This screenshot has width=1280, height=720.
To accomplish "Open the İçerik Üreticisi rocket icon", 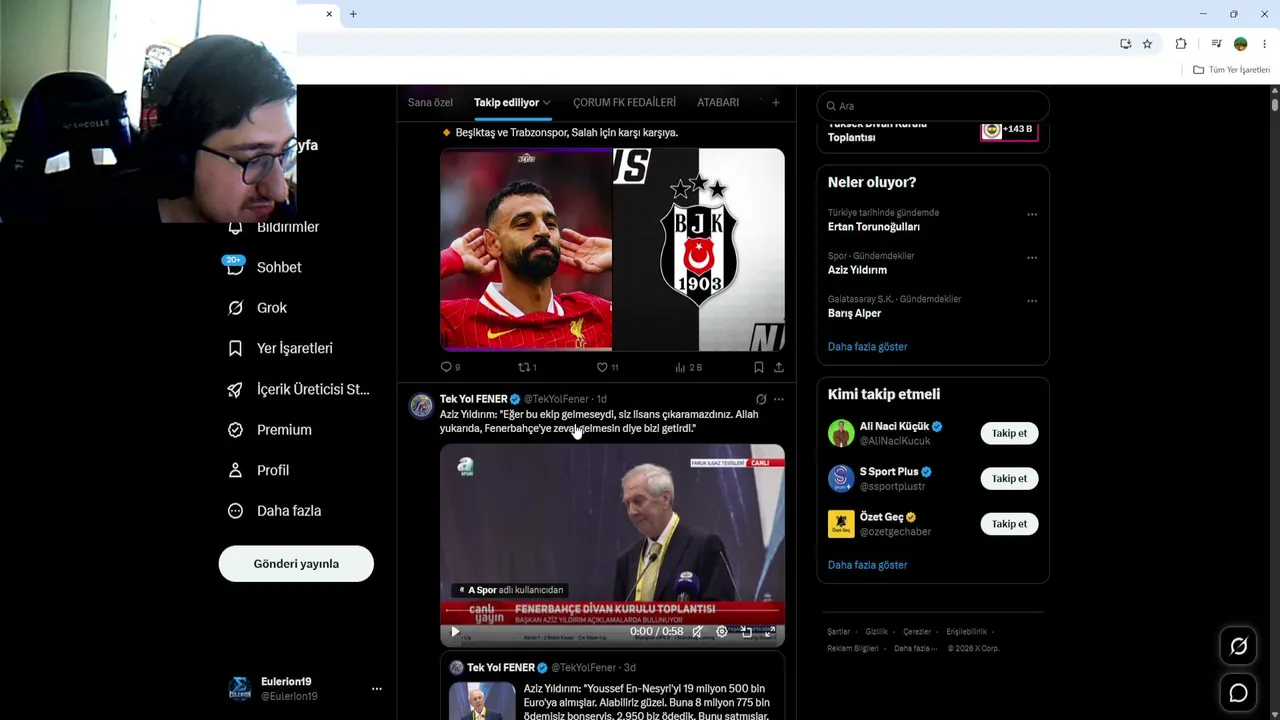I will (x=235, y=389).
